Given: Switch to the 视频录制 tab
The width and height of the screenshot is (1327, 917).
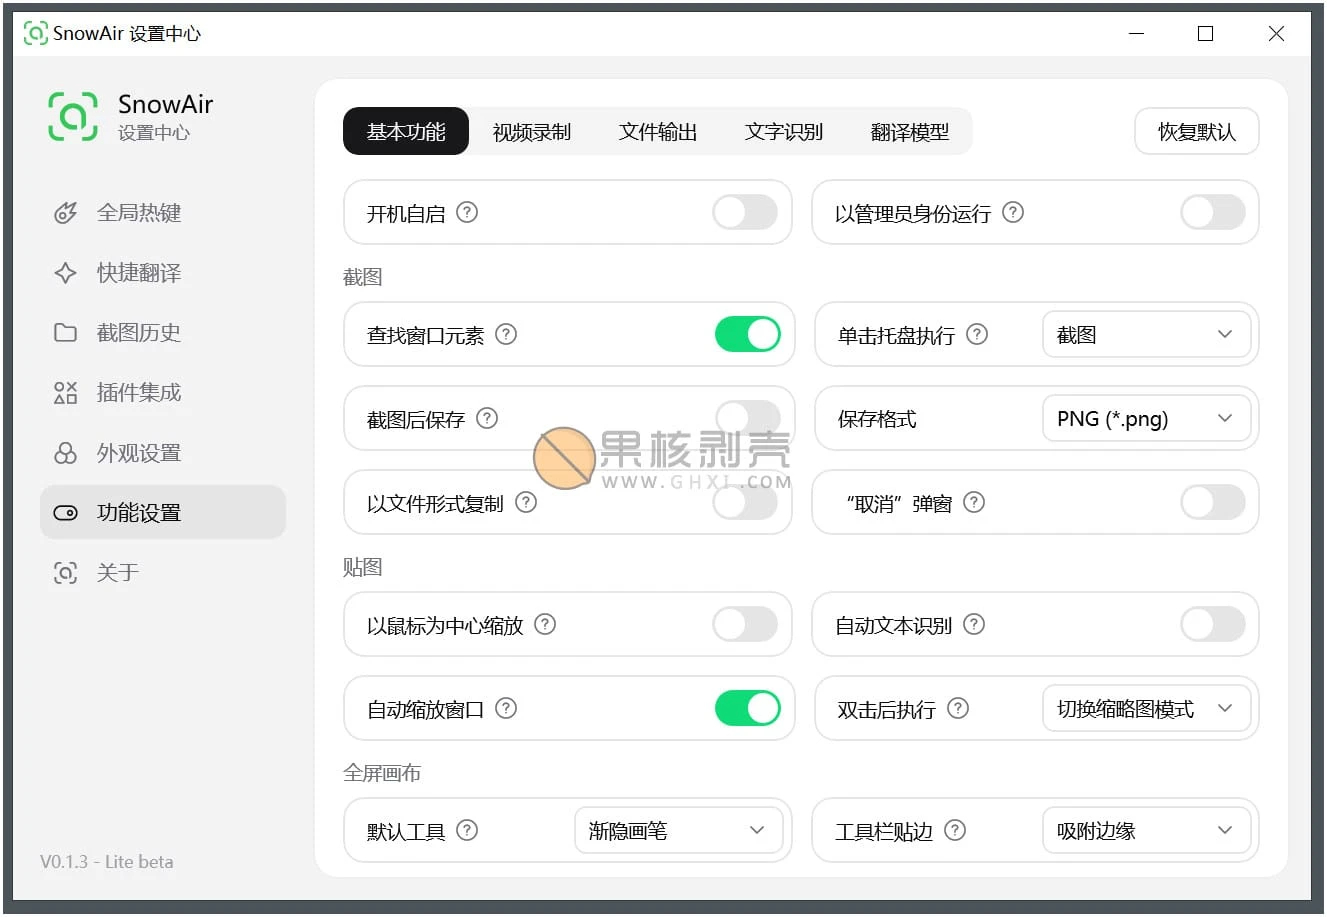Looking at the screenshot, I should click(532, 131).
